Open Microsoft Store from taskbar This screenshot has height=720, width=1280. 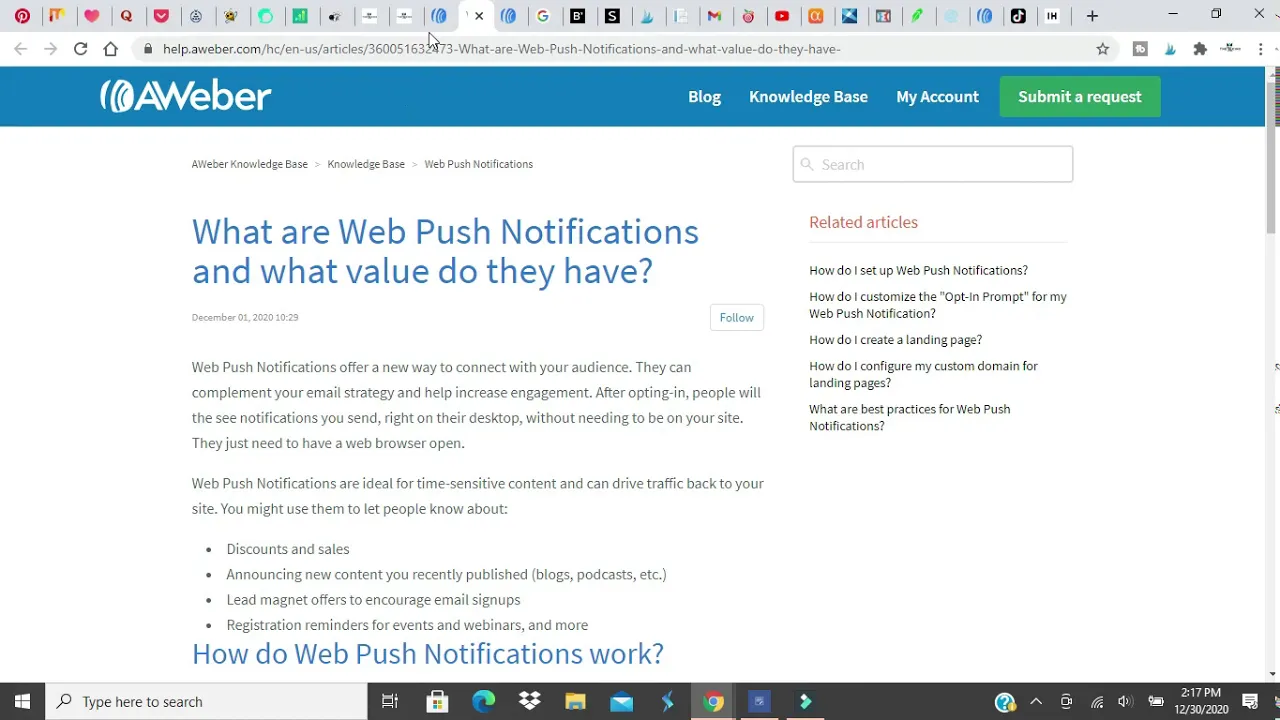pos(437,701)
